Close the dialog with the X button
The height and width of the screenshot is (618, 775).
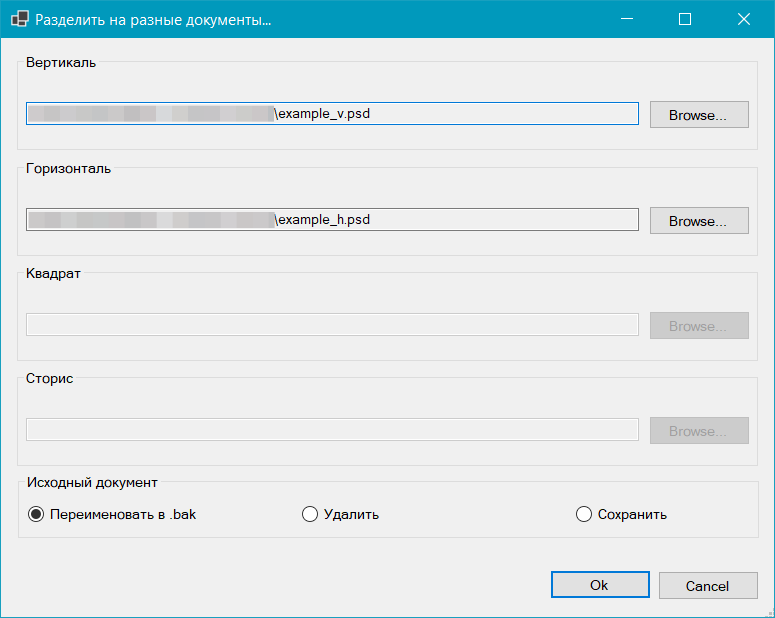click(744, 19)
